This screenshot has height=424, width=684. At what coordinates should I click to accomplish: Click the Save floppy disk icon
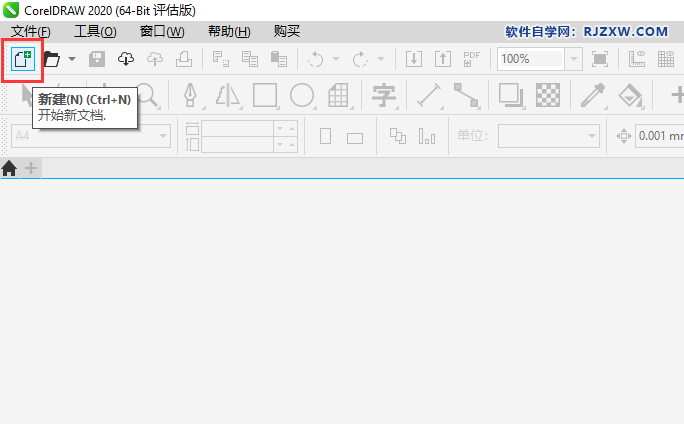click(x=97, y=59)
